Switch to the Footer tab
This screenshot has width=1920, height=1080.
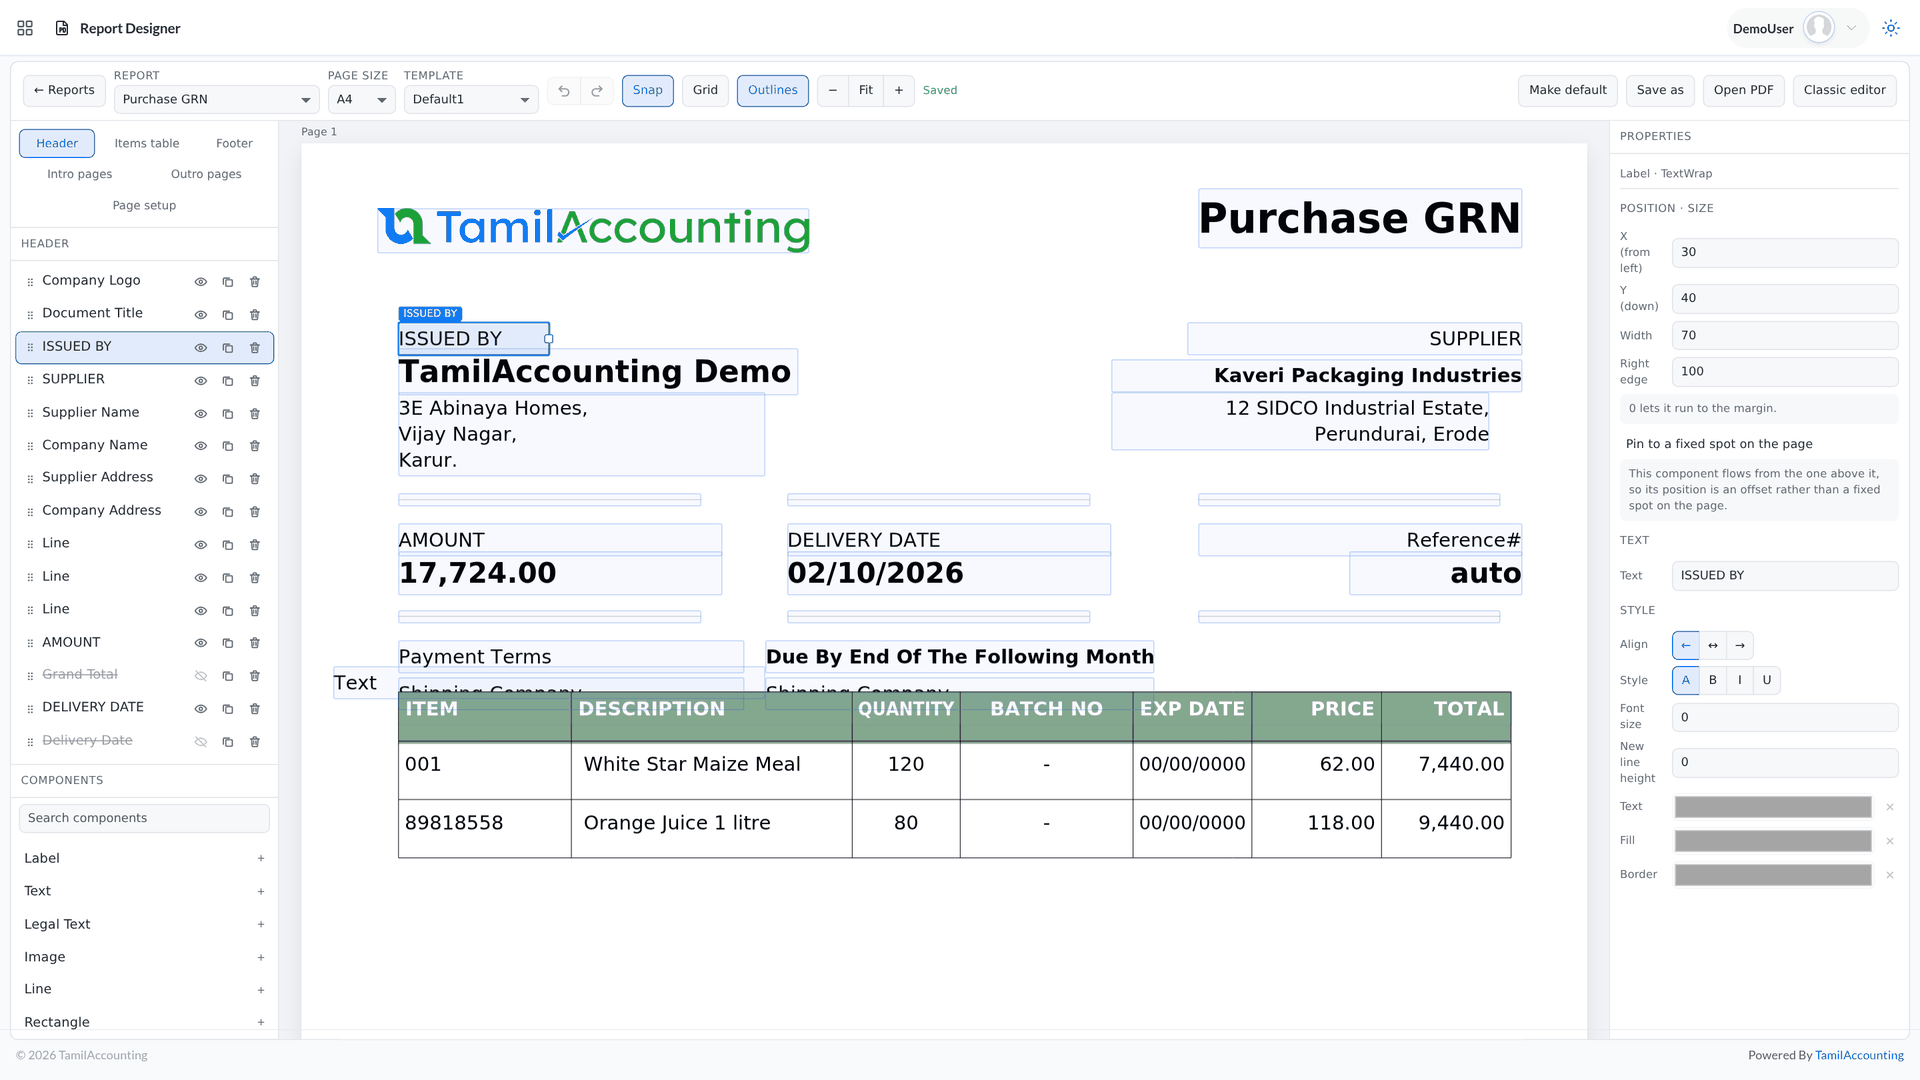[x=234, y=143]
